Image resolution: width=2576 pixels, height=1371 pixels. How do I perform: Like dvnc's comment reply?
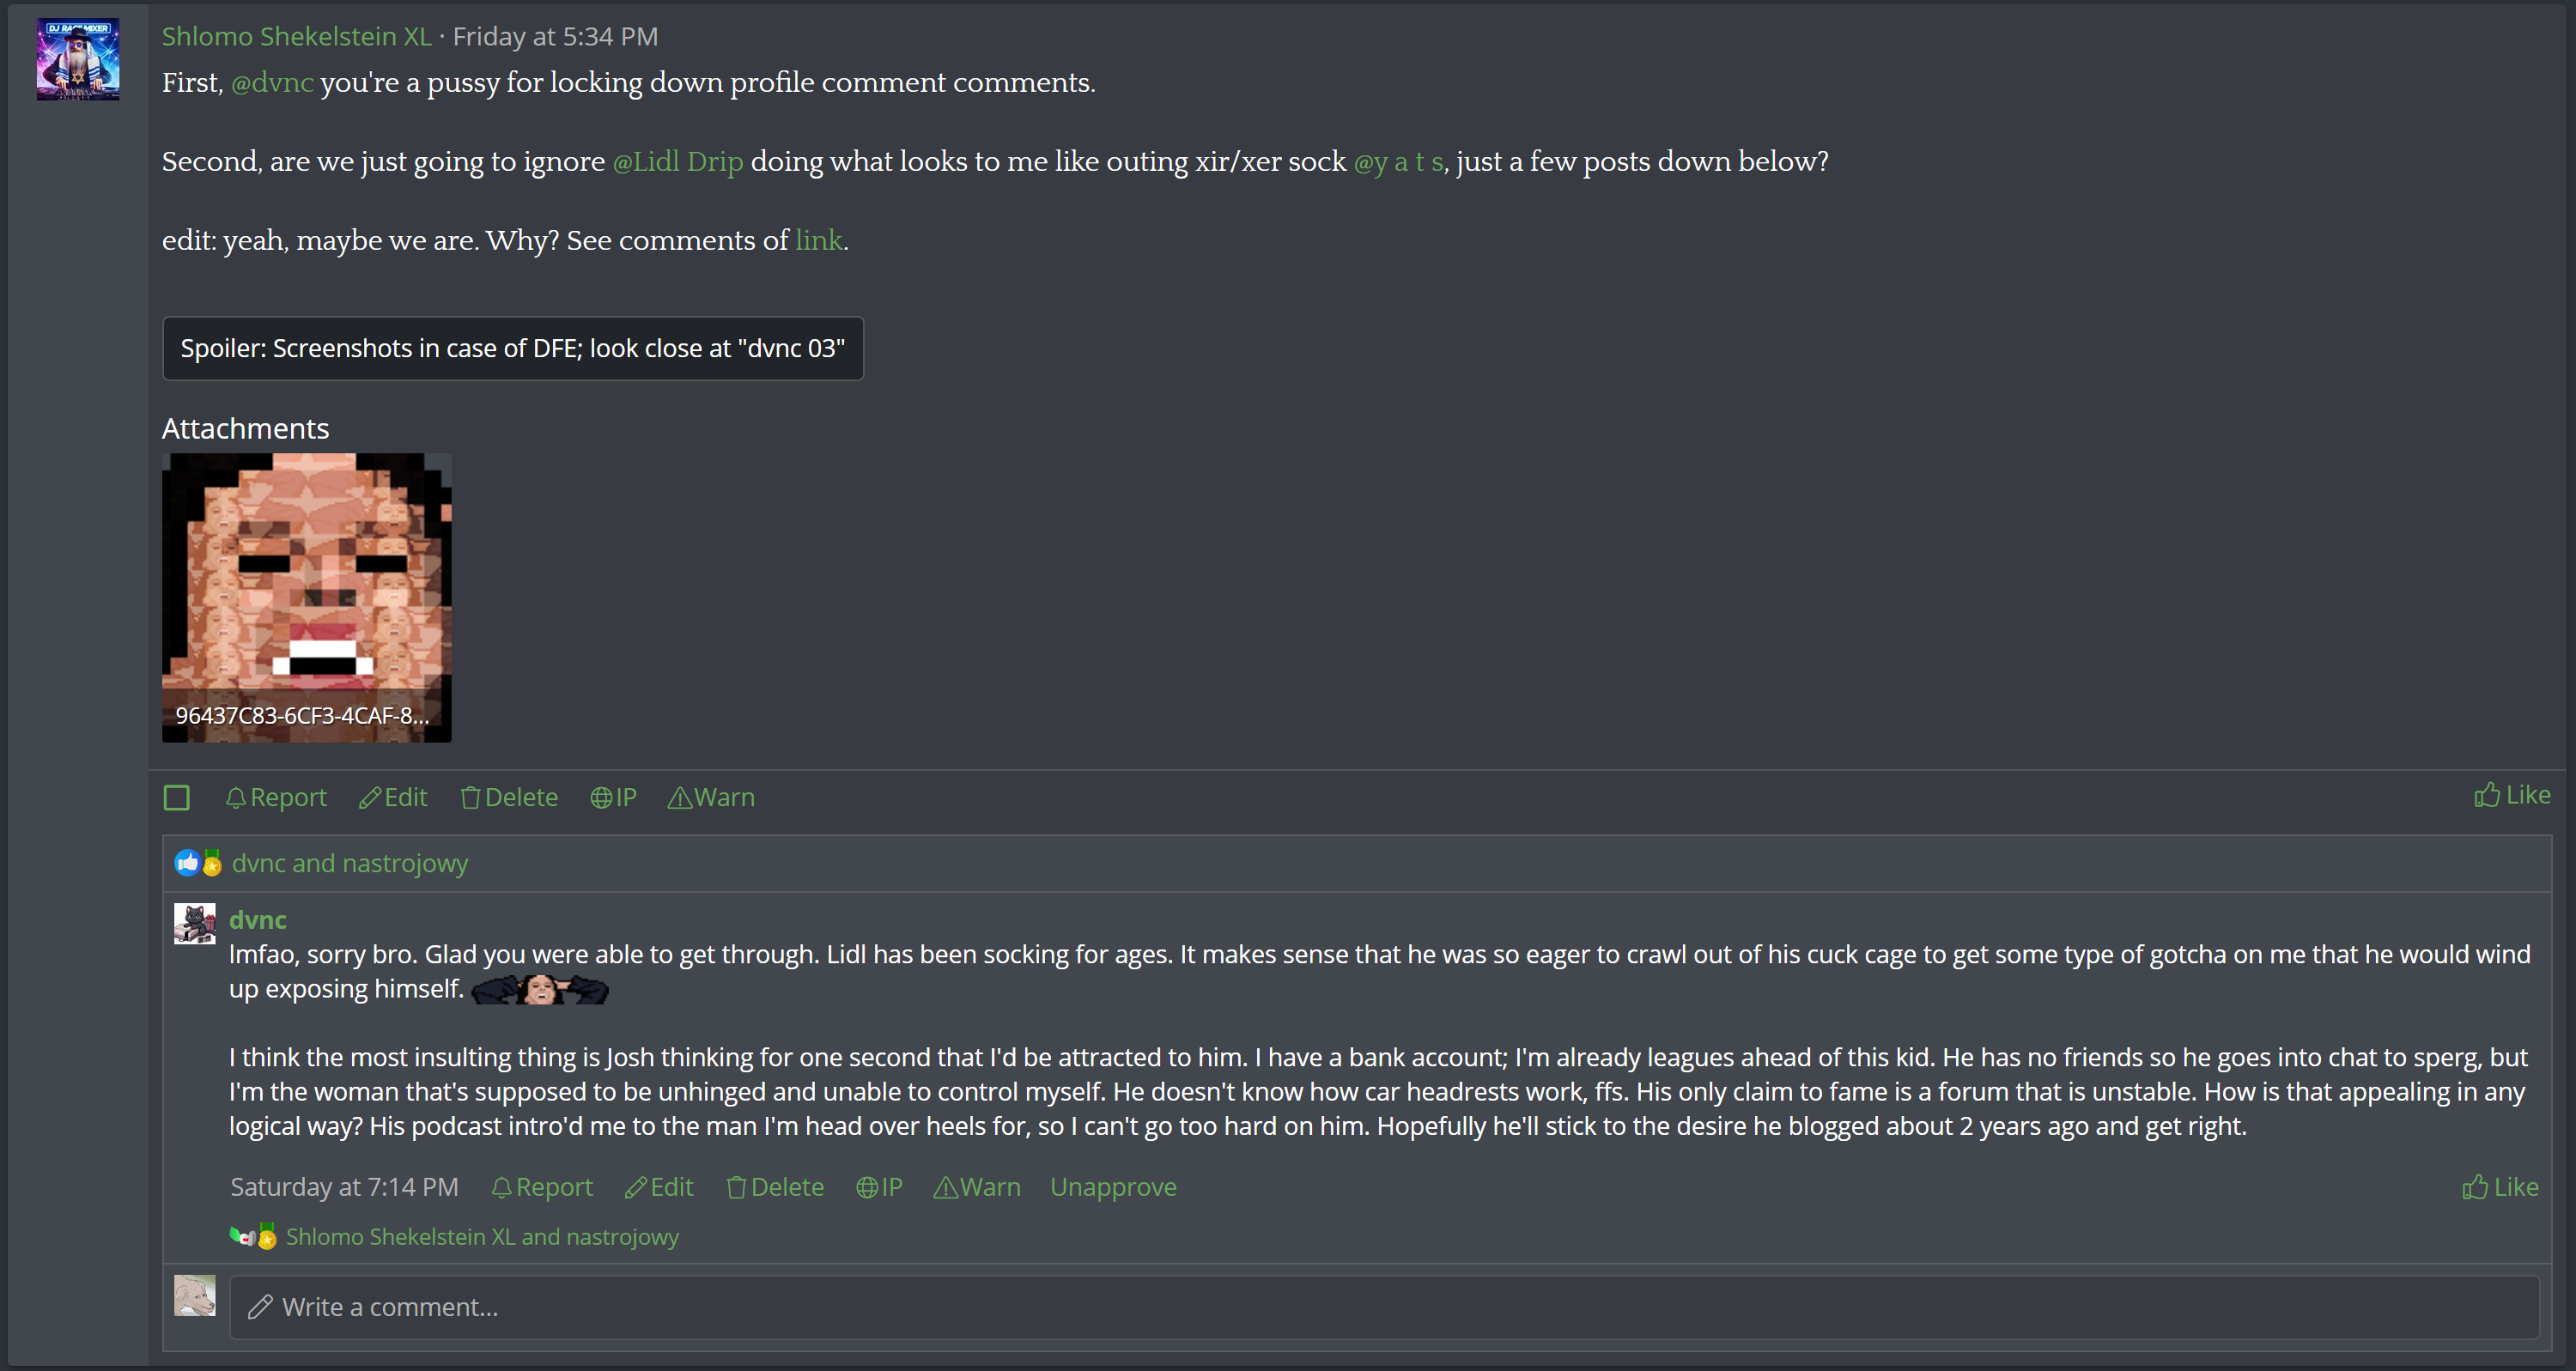[2499, 1187]
